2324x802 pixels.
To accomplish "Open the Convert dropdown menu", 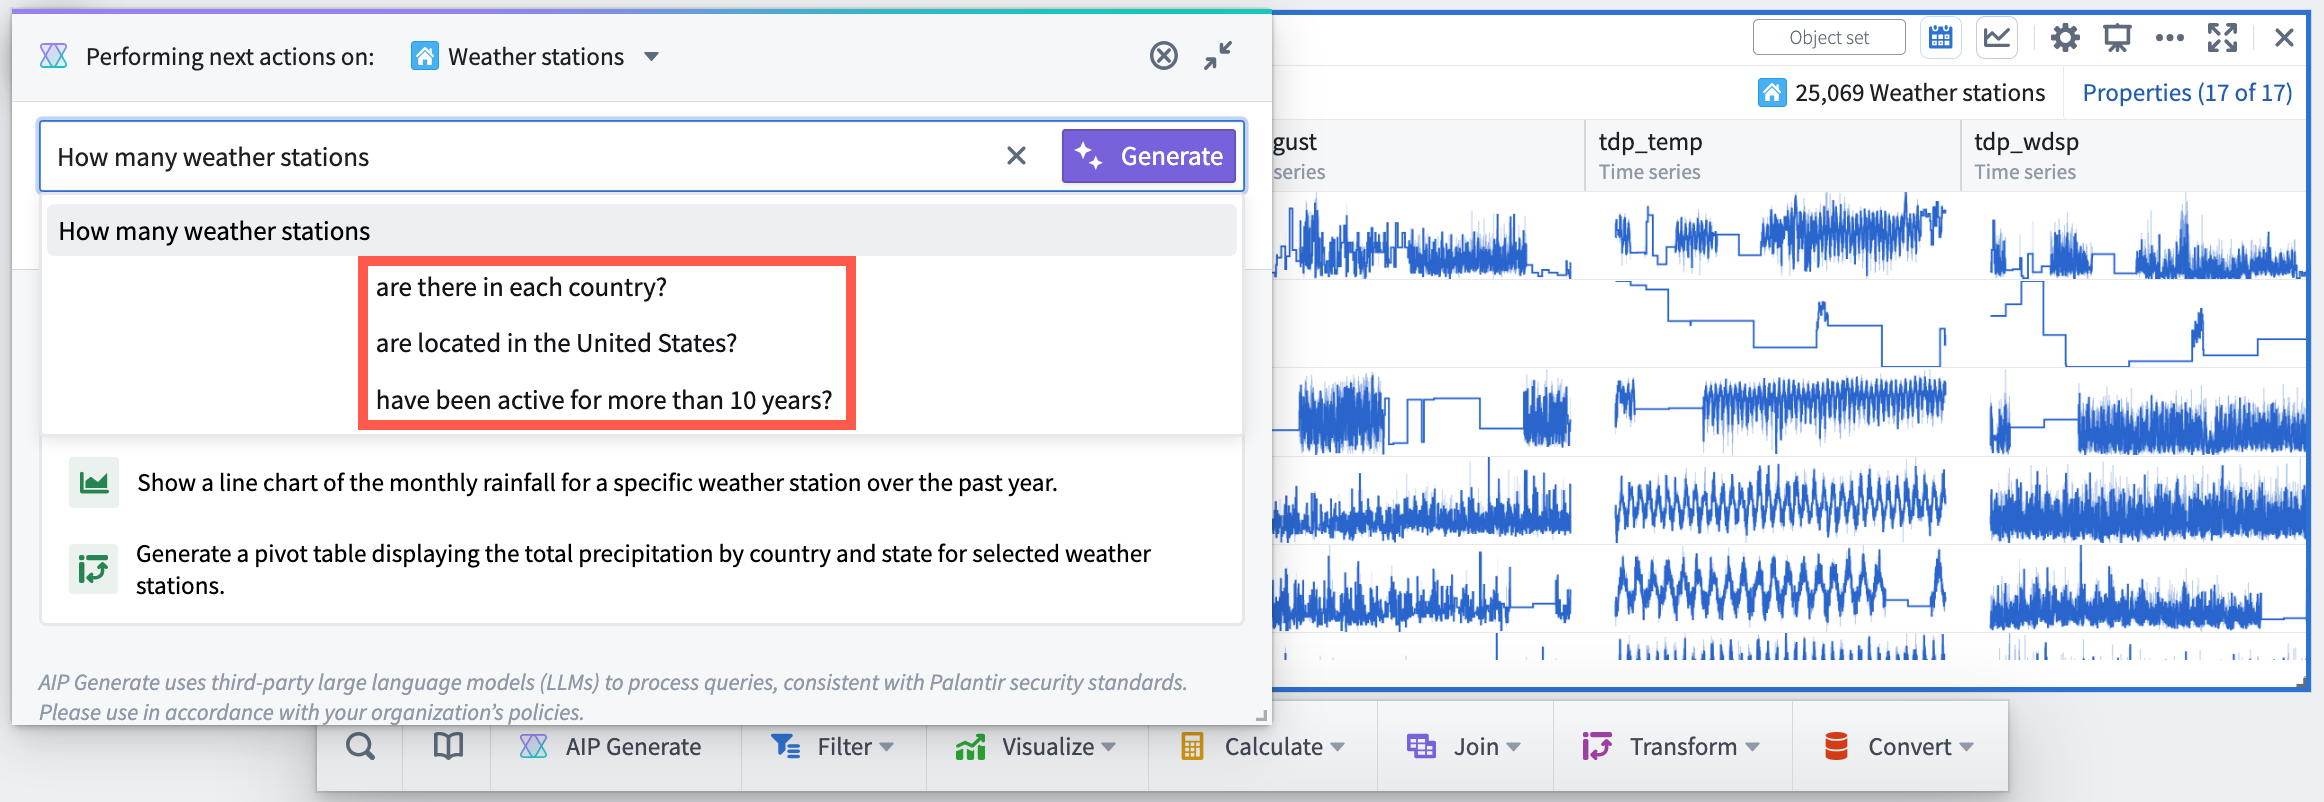I will pyautogui.click(x=1899, y=747).
